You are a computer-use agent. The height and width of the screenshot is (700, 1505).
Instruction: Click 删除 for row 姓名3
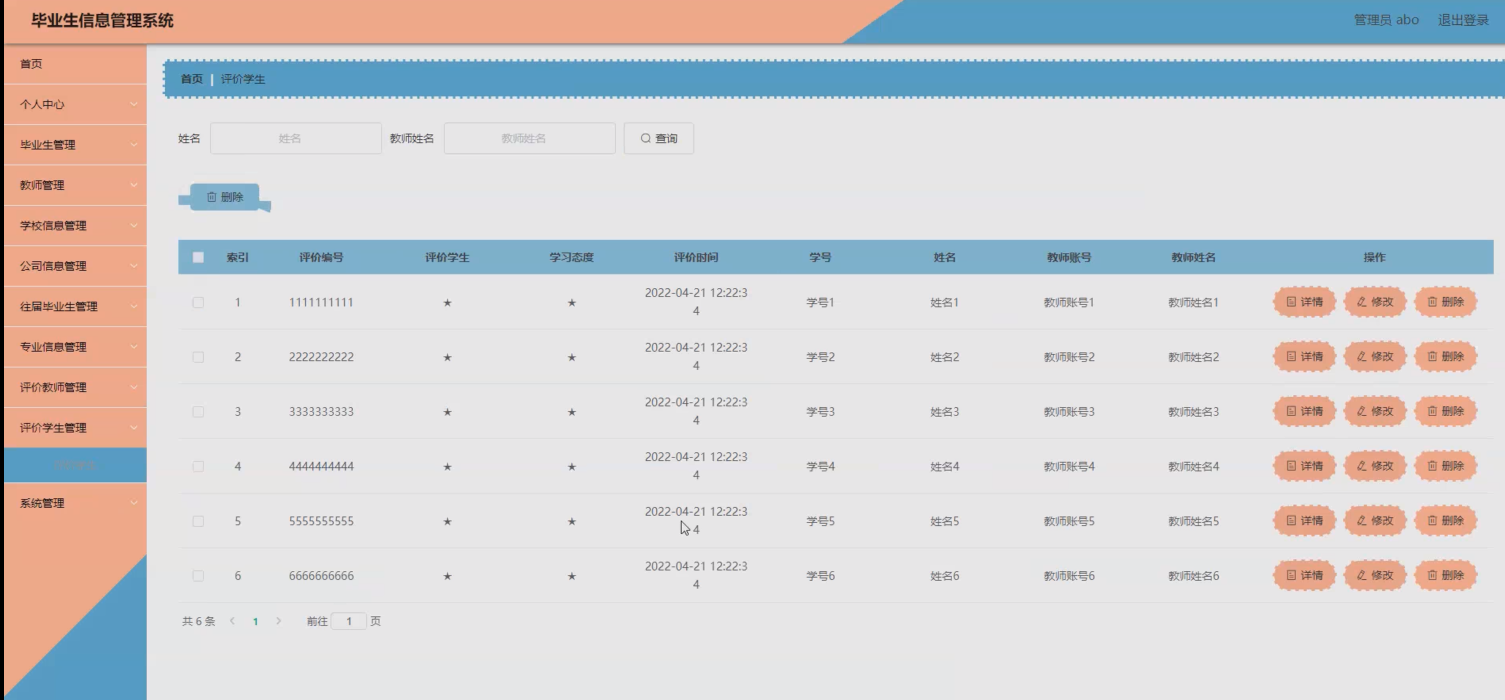click(x=1446, y=411)
